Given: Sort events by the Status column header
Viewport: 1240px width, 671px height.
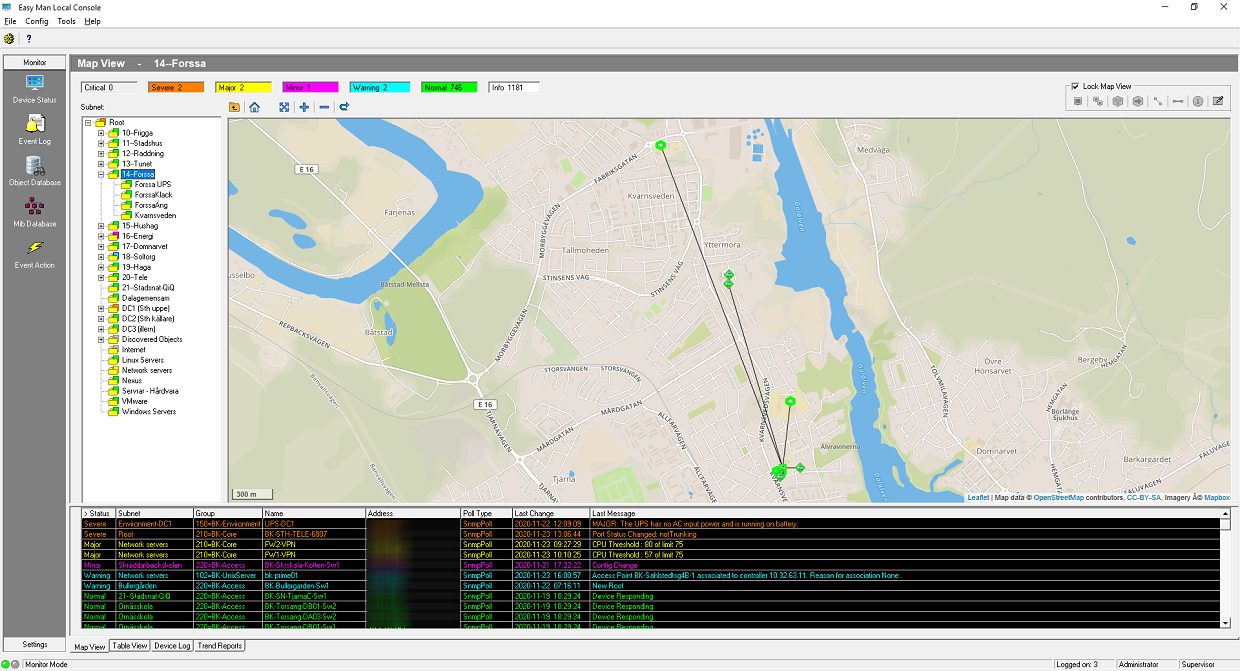Looking at the screenshot, I should pos(98,513).
